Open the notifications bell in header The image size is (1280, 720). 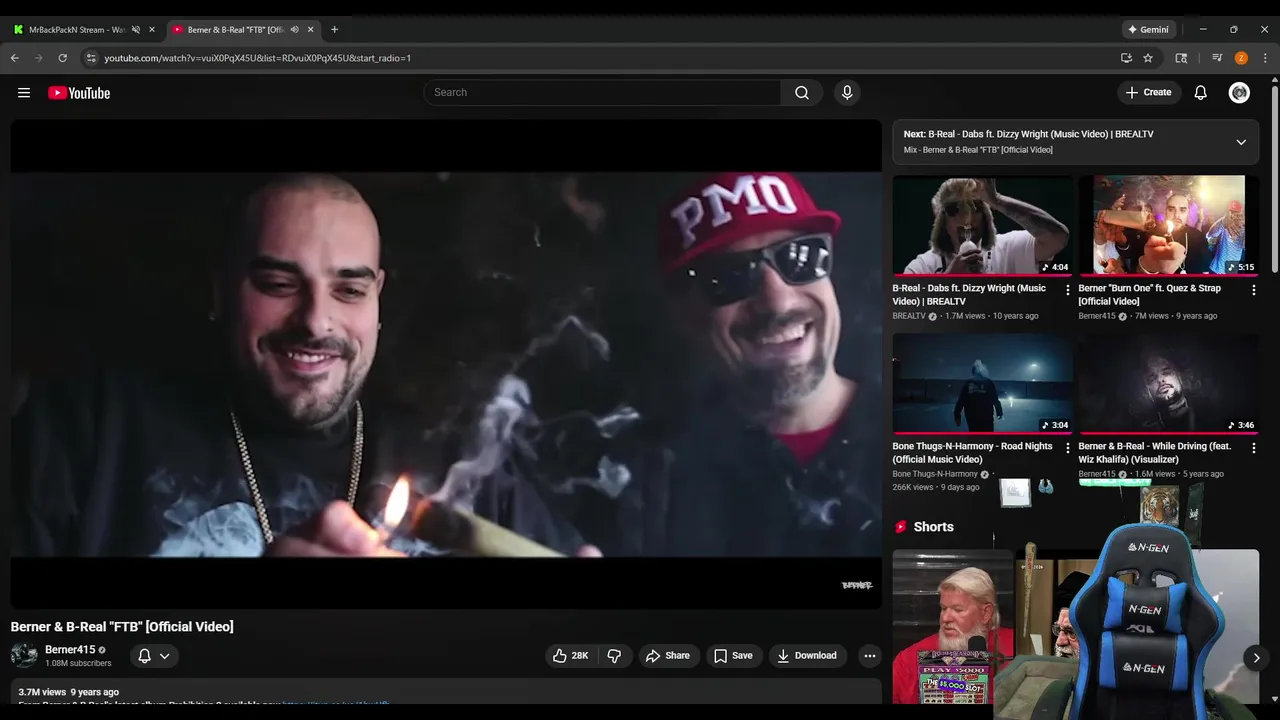(1201, 93)
